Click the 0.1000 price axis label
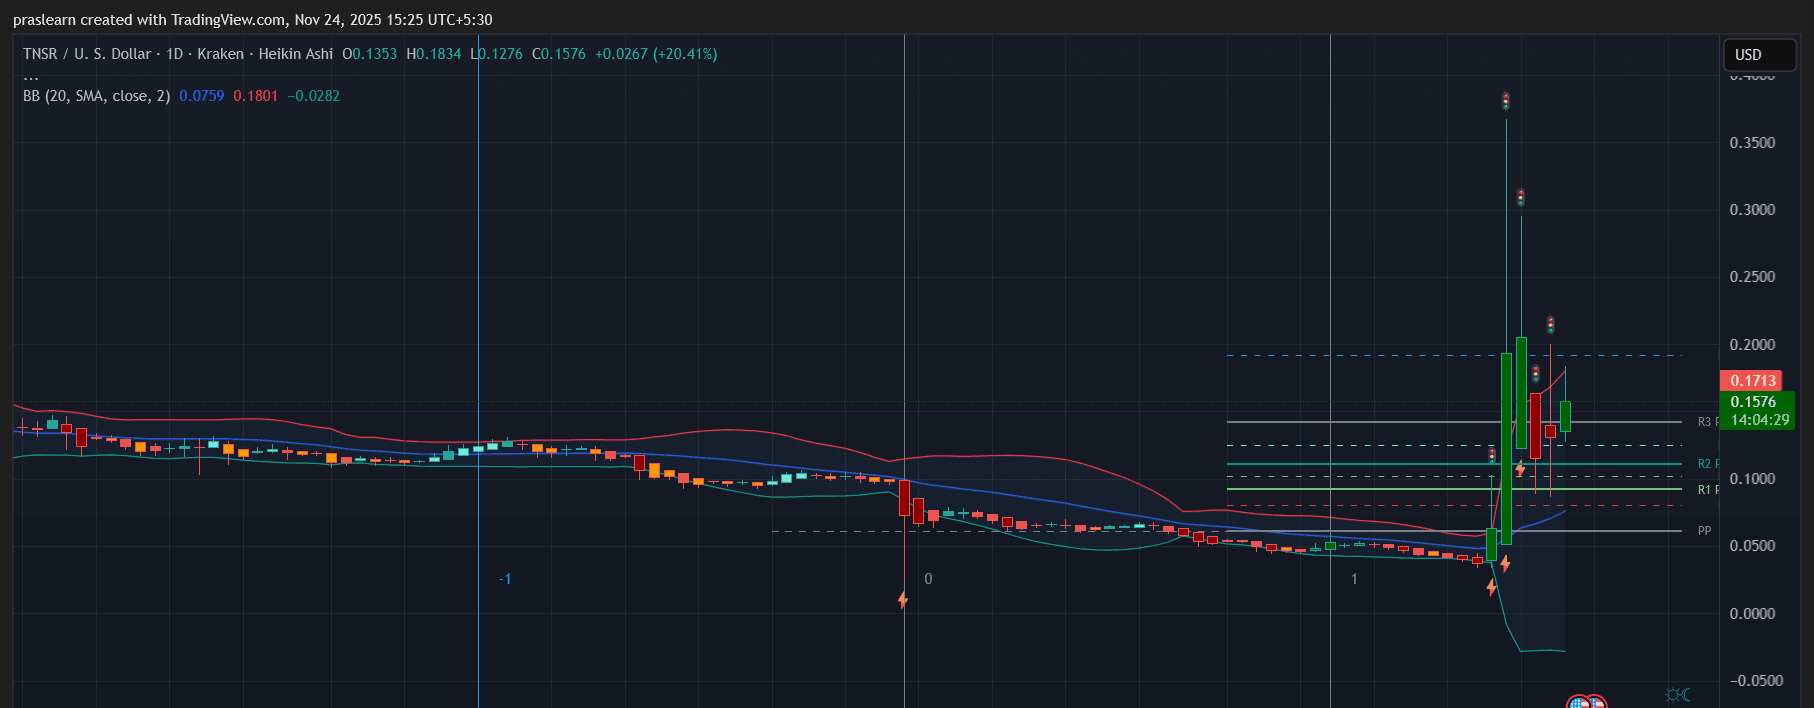 1752,479
